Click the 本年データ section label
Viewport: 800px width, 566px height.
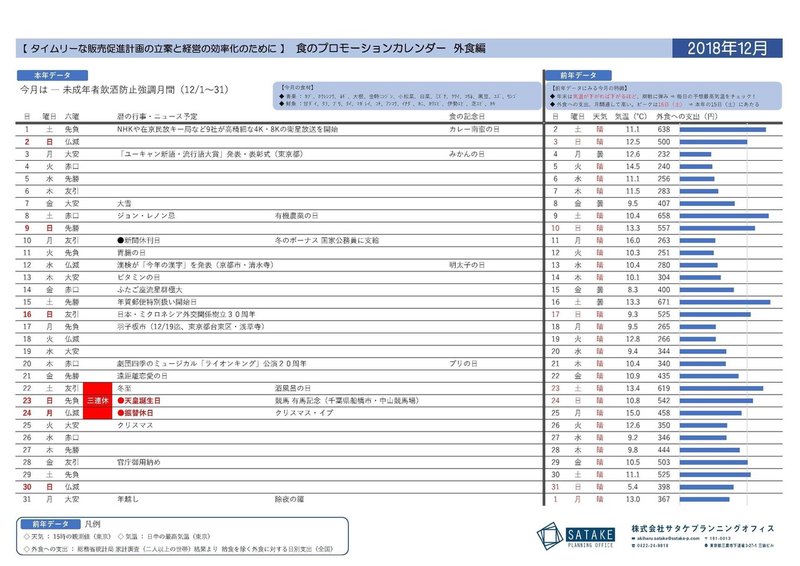click(x=52, y=75)
